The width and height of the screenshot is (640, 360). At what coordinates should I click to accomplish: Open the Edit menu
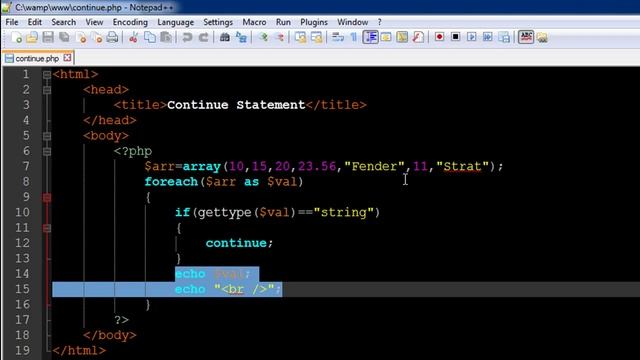[x=35, y=22]
